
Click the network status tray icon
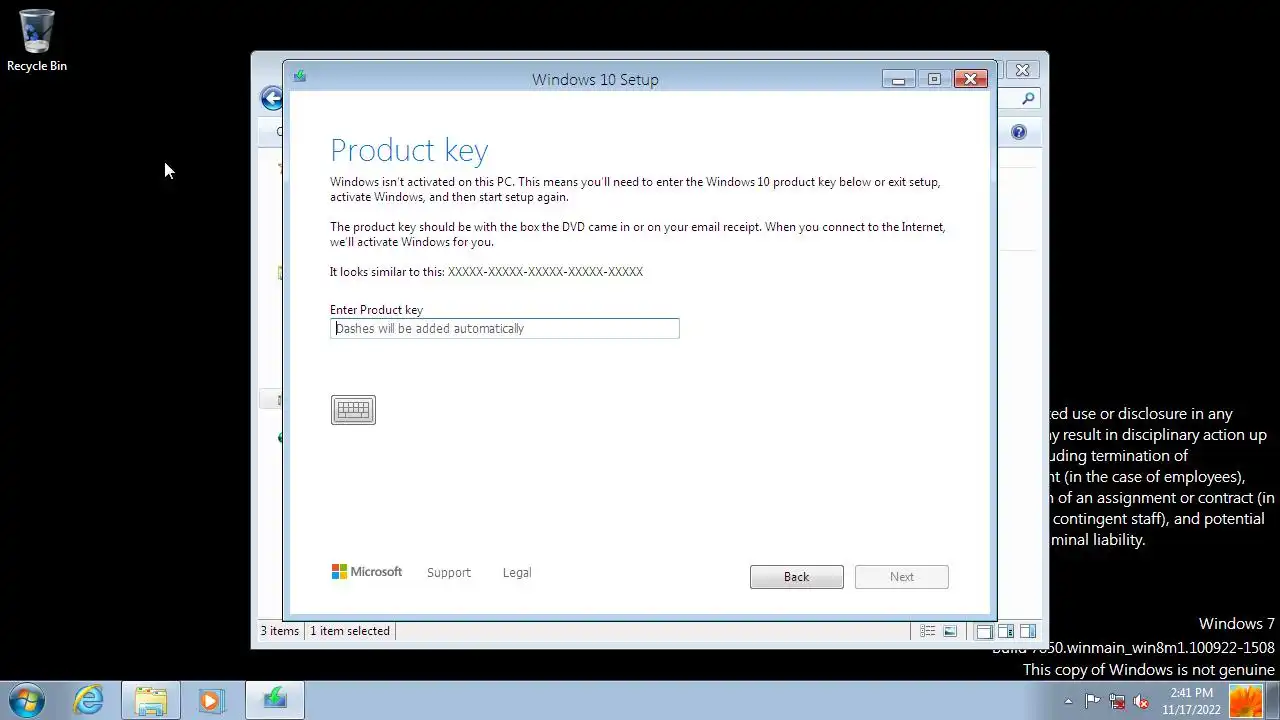click(1117, 701)
